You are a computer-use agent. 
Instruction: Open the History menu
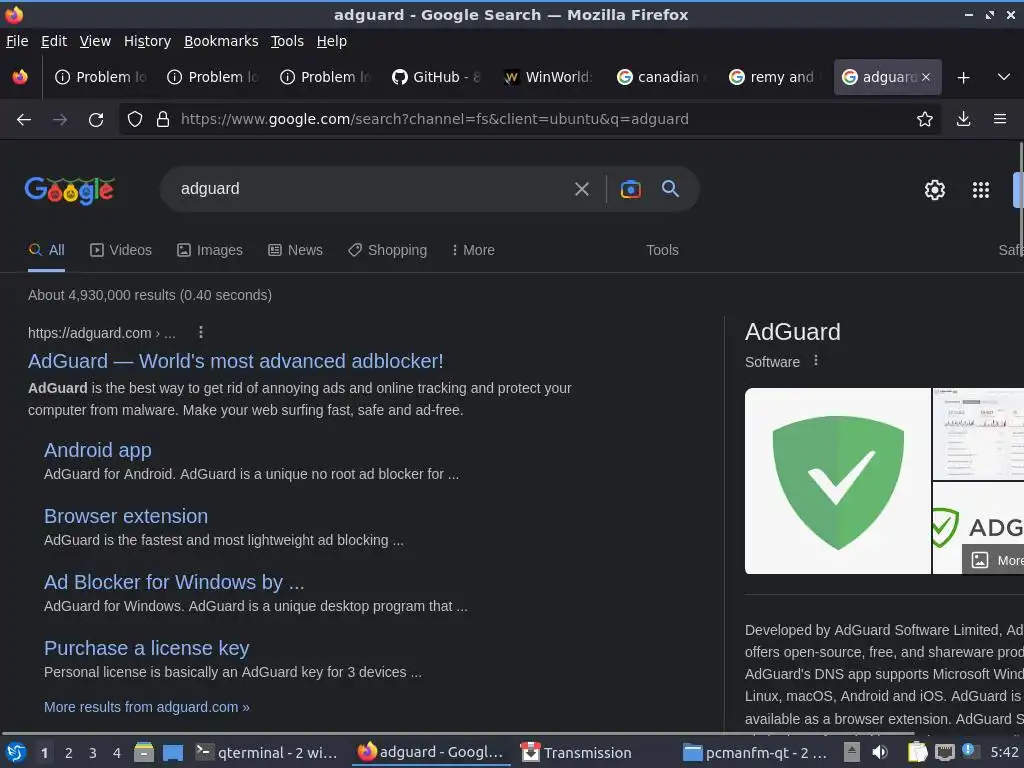tap(147, 41)
